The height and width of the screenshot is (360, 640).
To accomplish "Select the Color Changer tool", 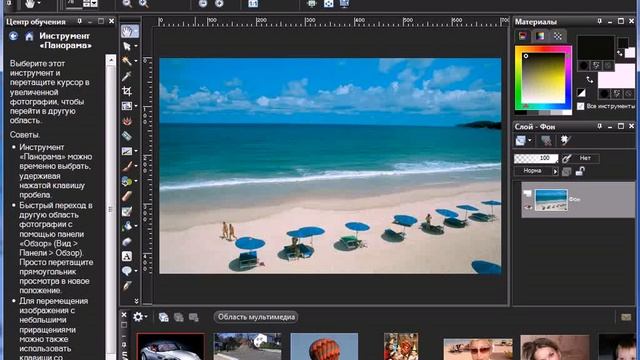I will click(x=127, y=242).
